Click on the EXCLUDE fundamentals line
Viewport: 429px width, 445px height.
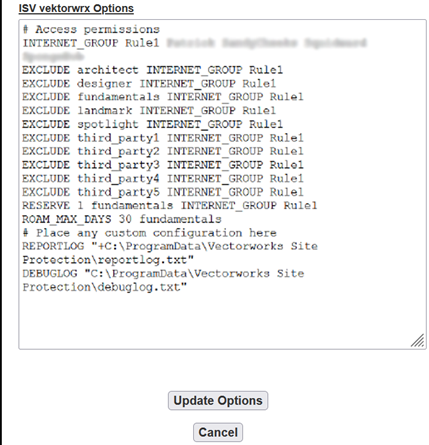coord(163,97)
